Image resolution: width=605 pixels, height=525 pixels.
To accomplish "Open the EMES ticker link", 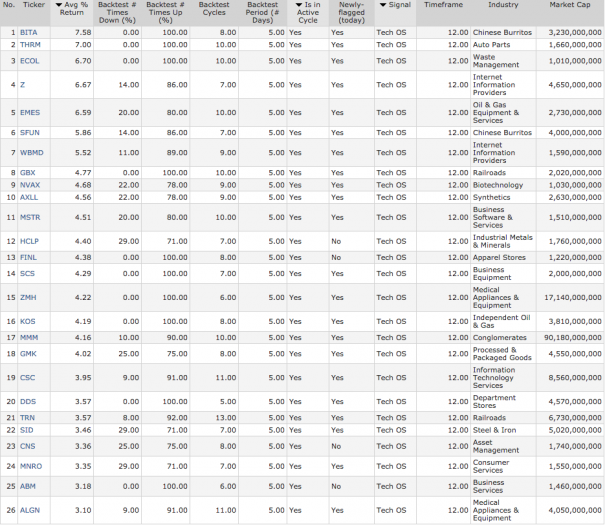I will (30, 113).
